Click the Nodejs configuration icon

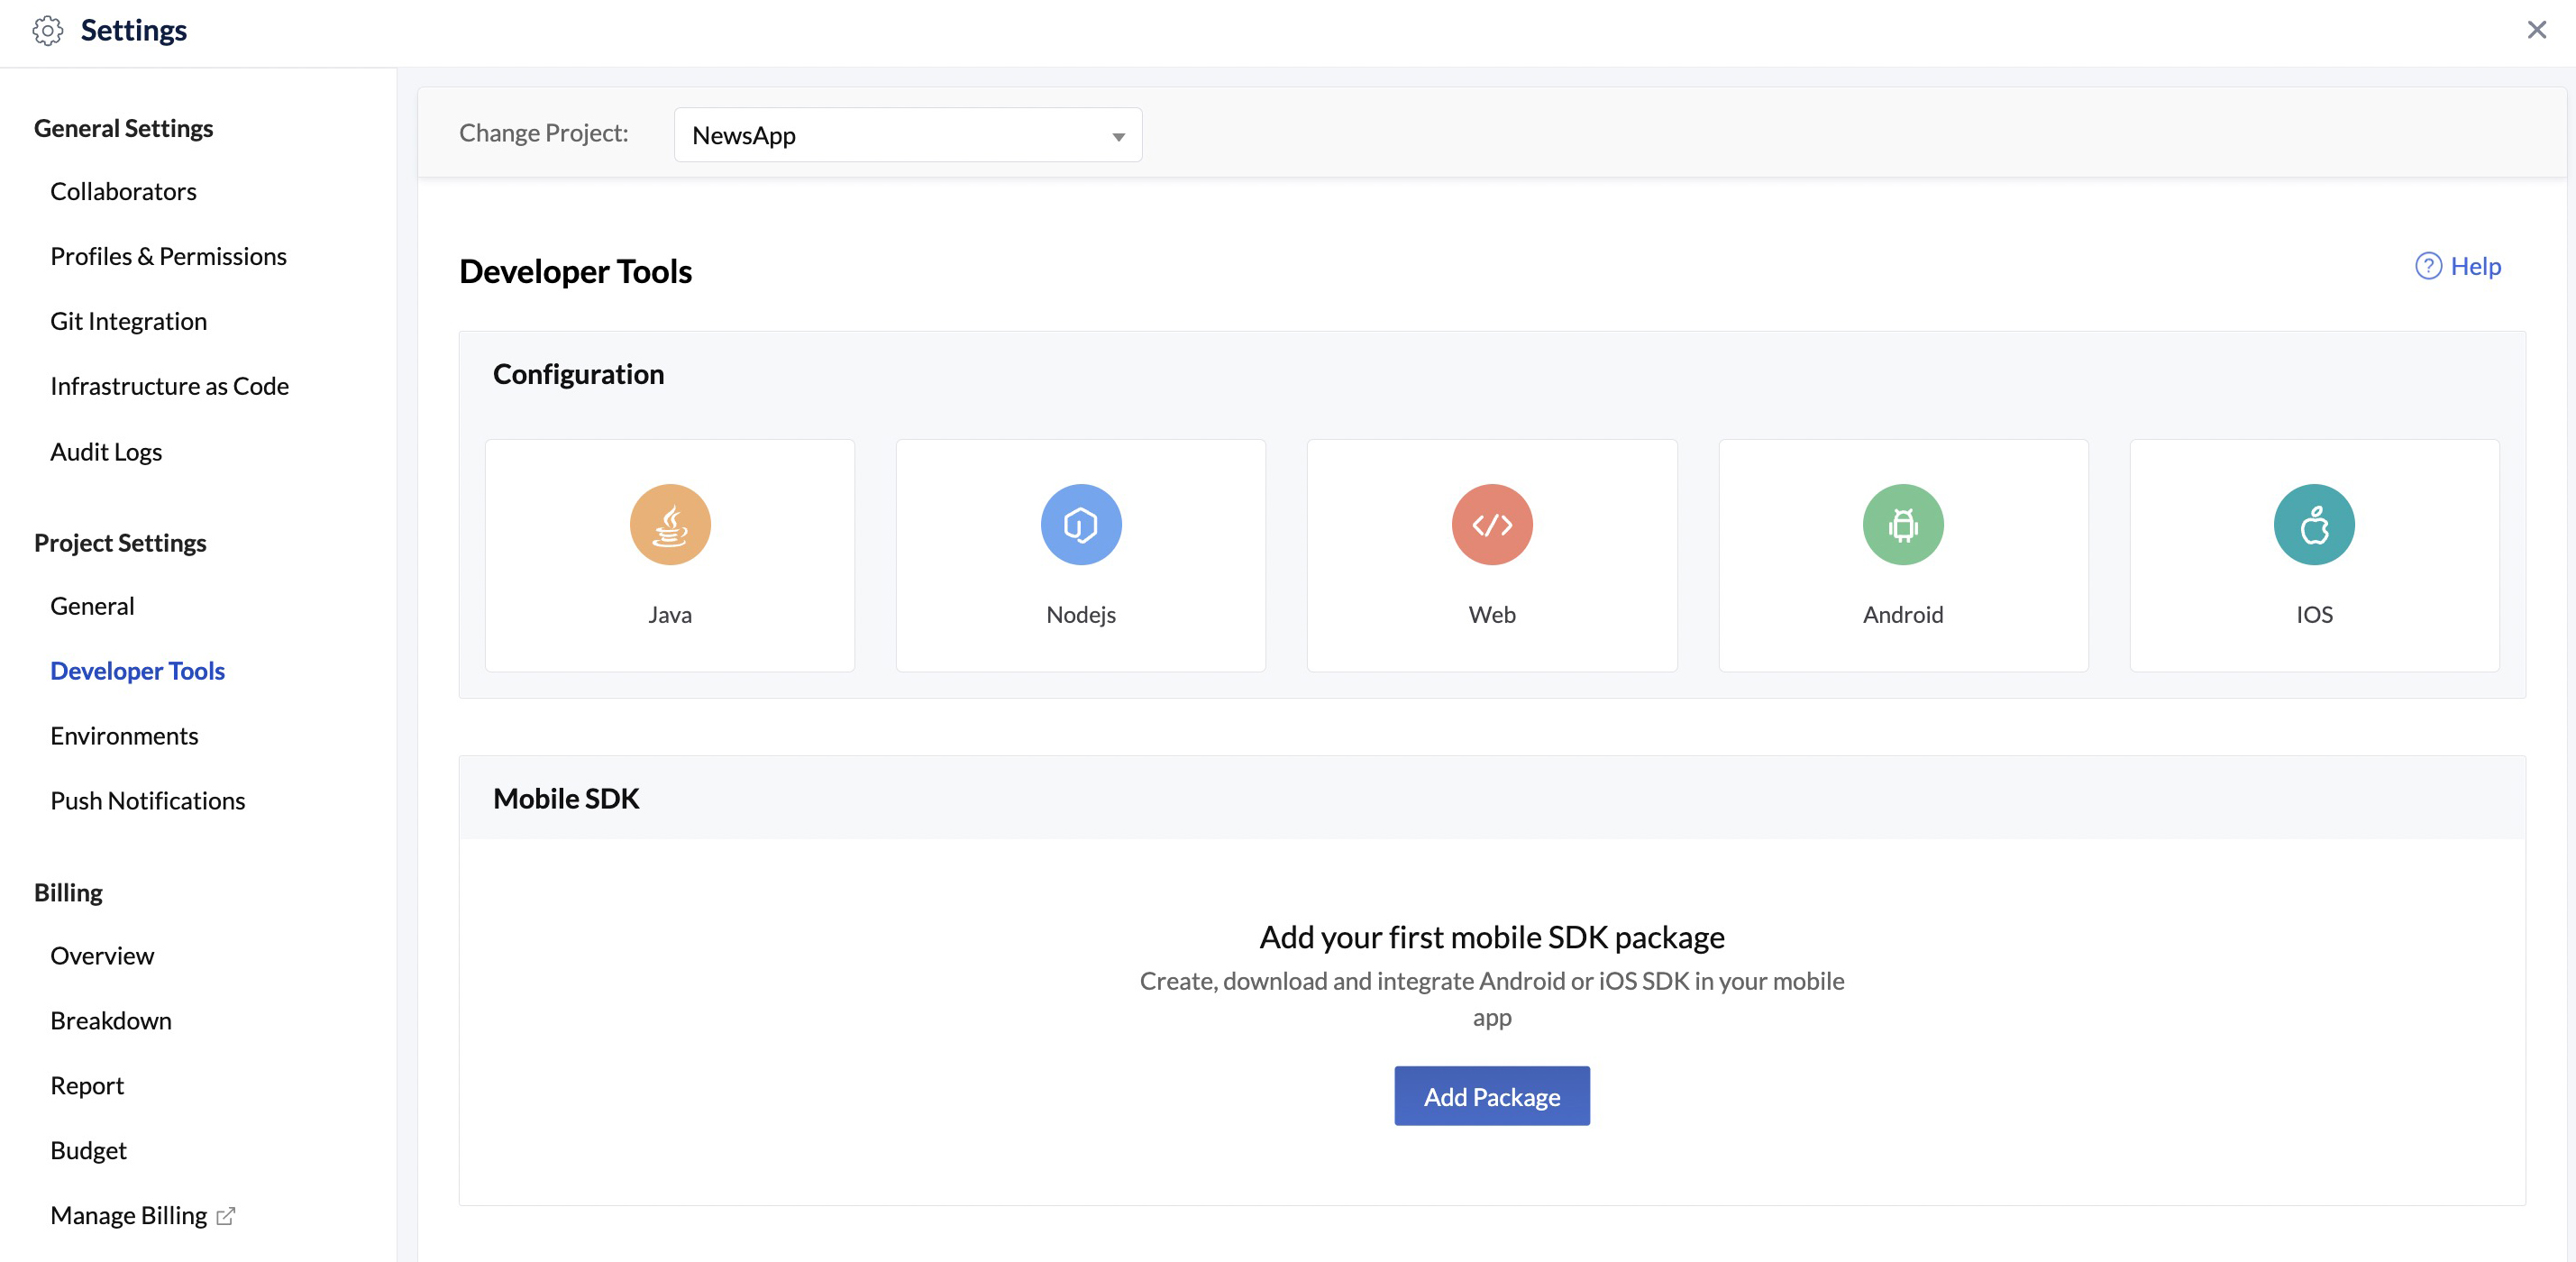(1080, 524)
